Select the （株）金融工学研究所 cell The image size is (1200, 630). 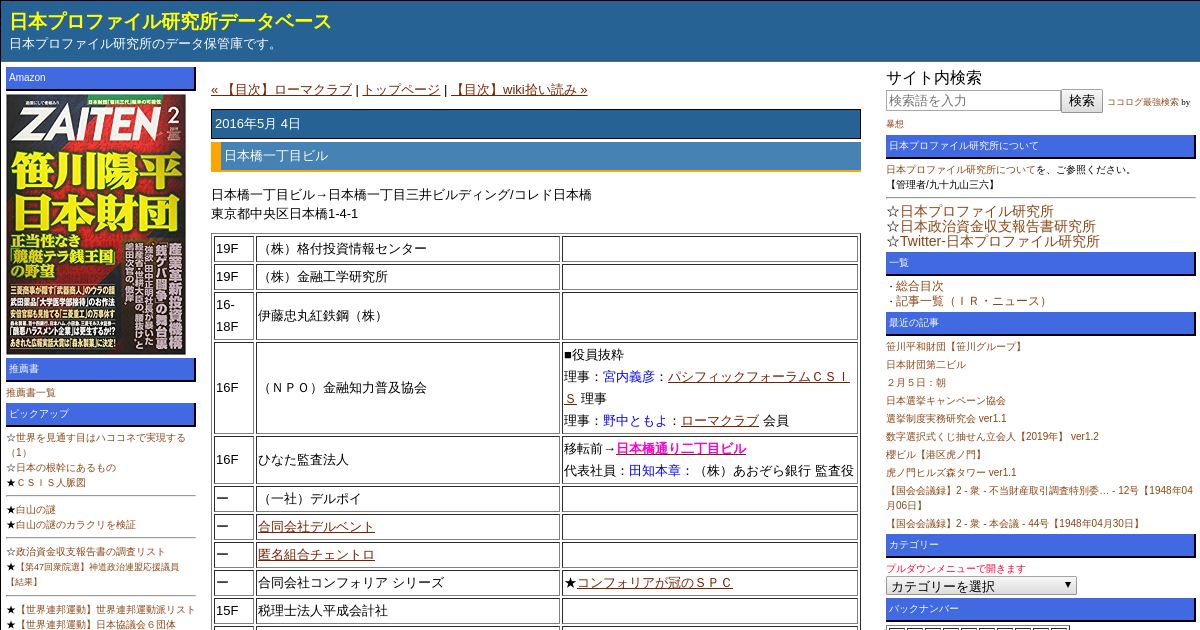(x=408, y=277)
